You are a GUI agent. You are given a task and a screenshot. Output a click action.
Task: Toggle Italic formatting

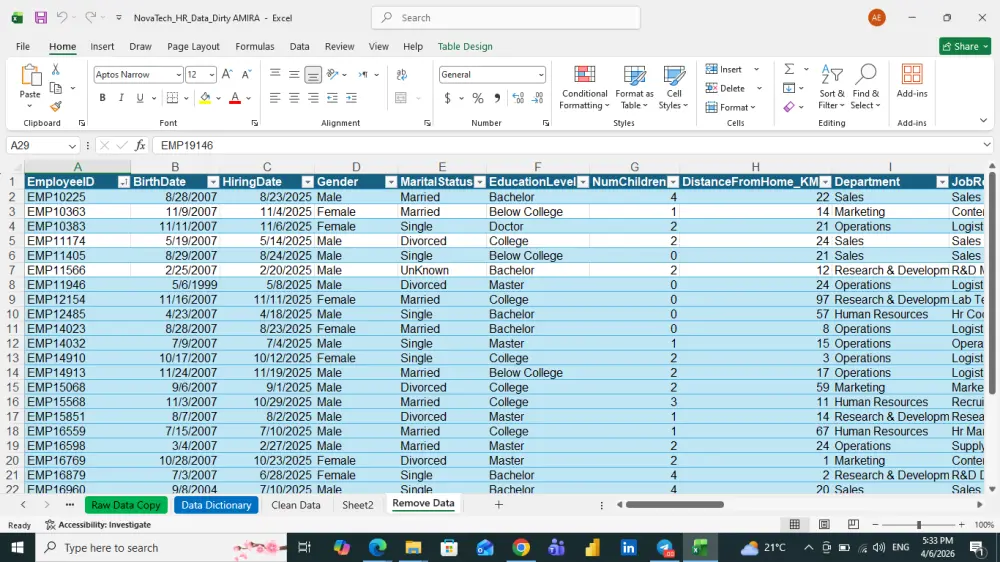121,98
